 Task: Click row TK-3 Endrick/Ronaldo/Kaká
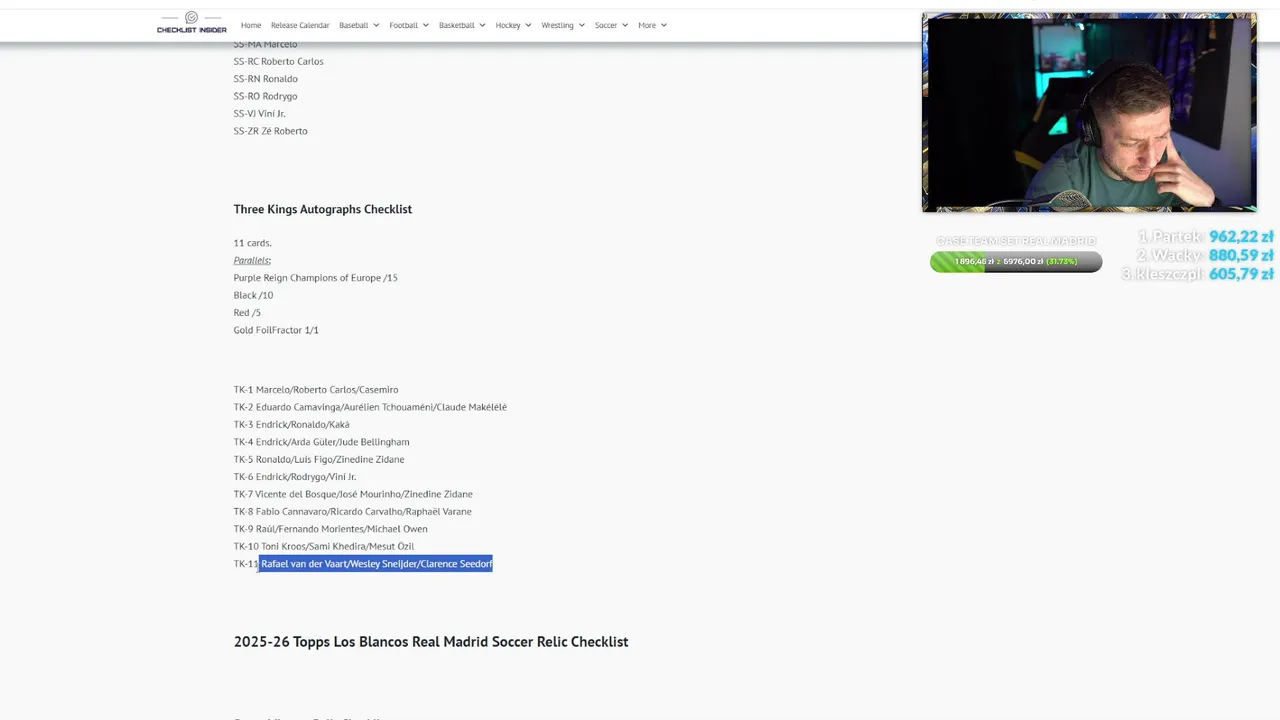click(x=292, y=425)
